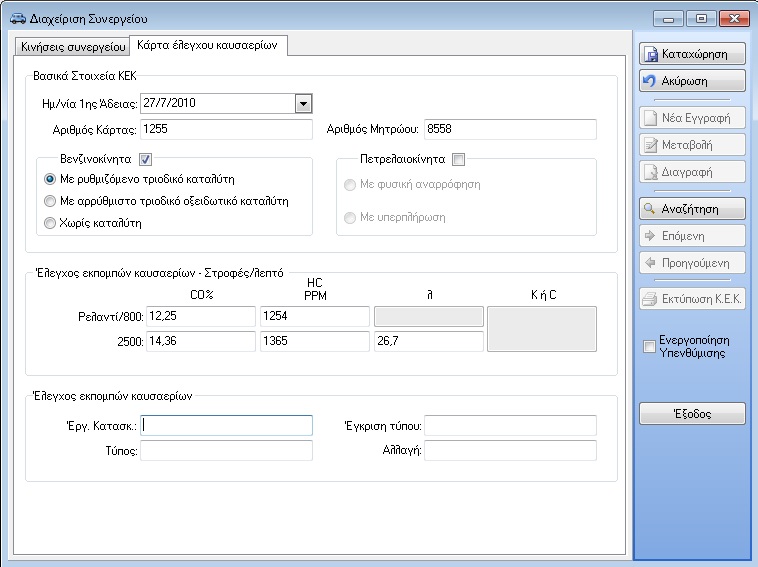Click in the Αριθμός Μητρώου field

coord(510,129)
